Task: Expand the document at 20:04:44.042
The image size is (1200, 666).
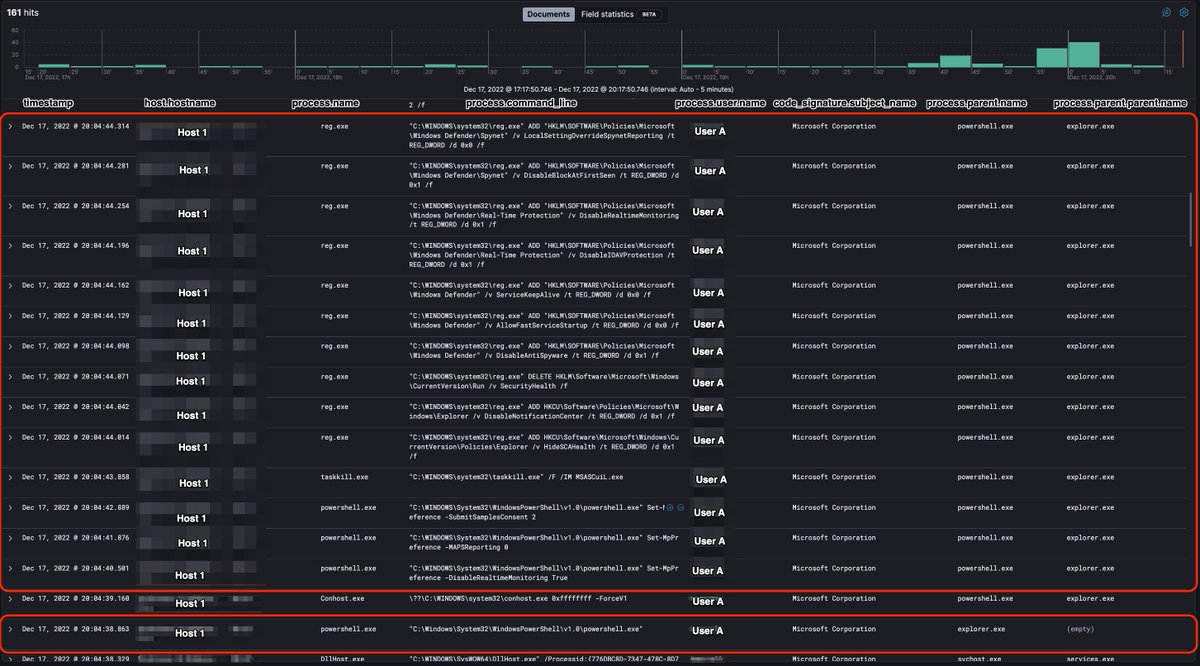Action: pos(10,407)
